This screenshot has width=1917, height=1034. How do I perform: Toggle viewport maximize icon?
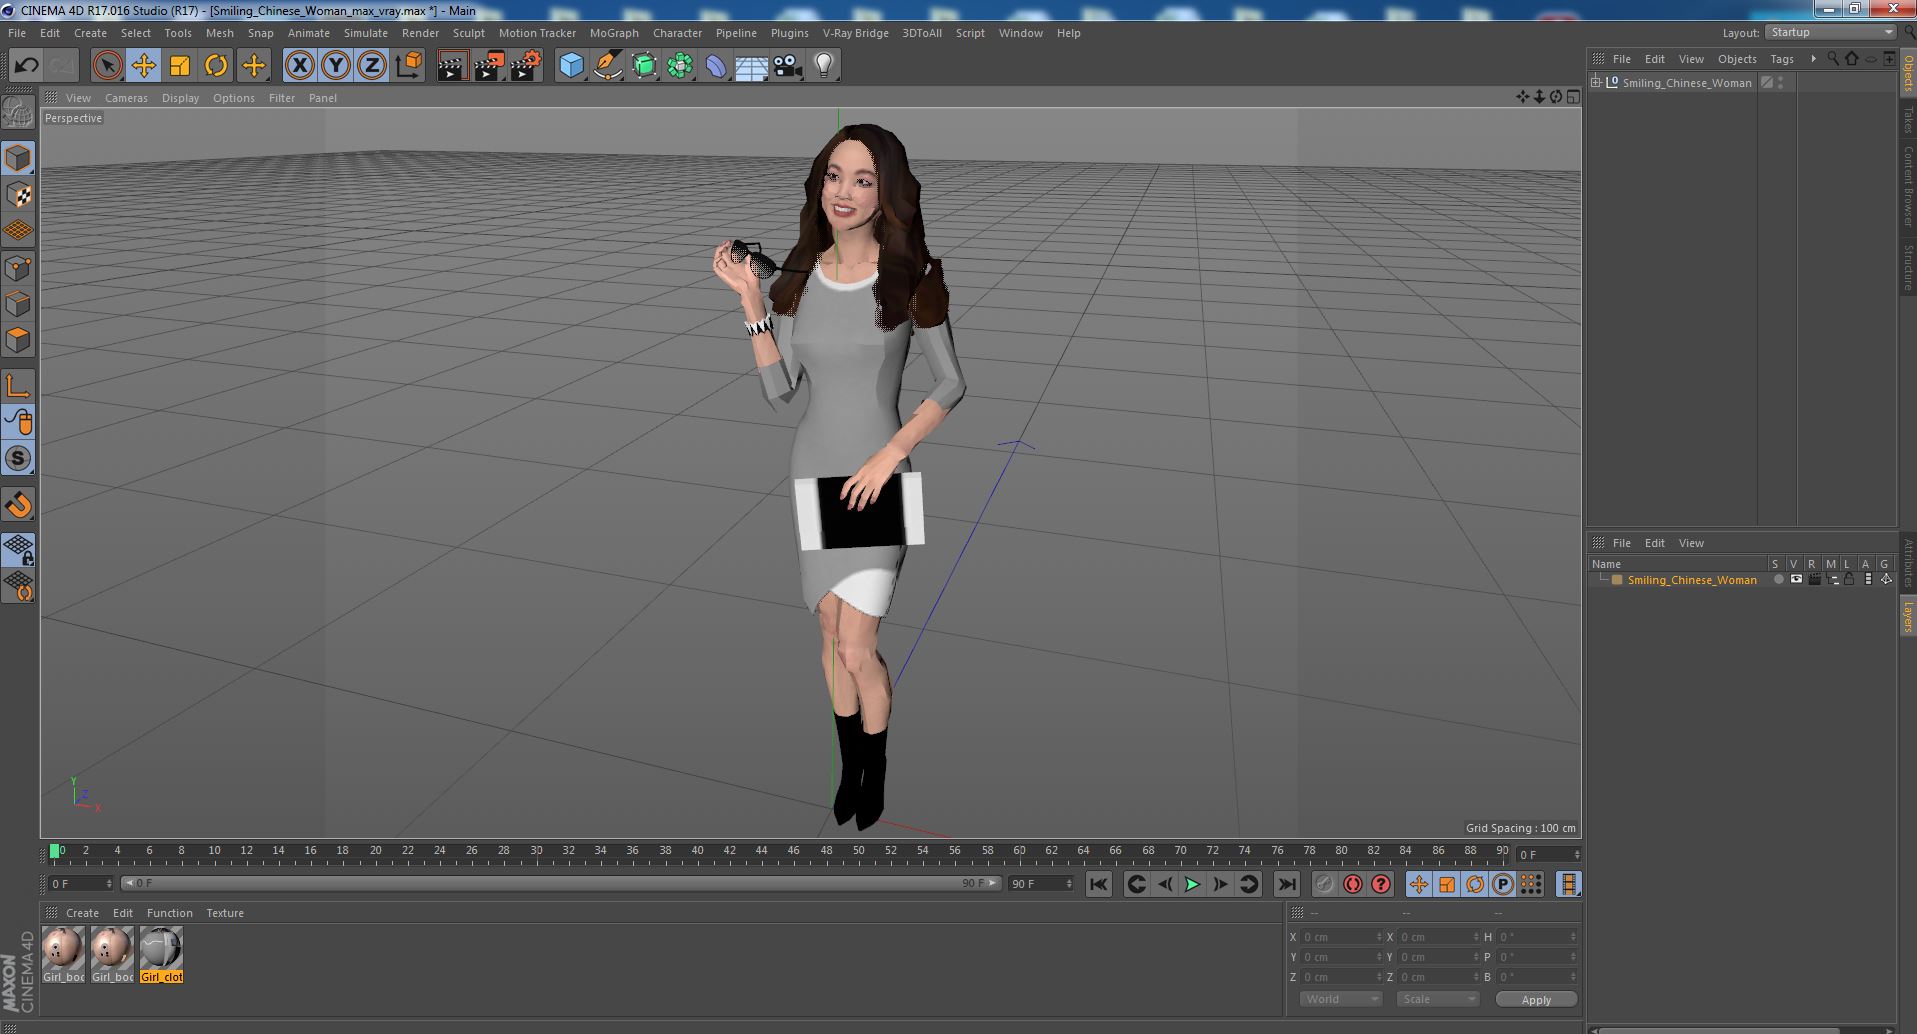click(x=1573, y=97)
